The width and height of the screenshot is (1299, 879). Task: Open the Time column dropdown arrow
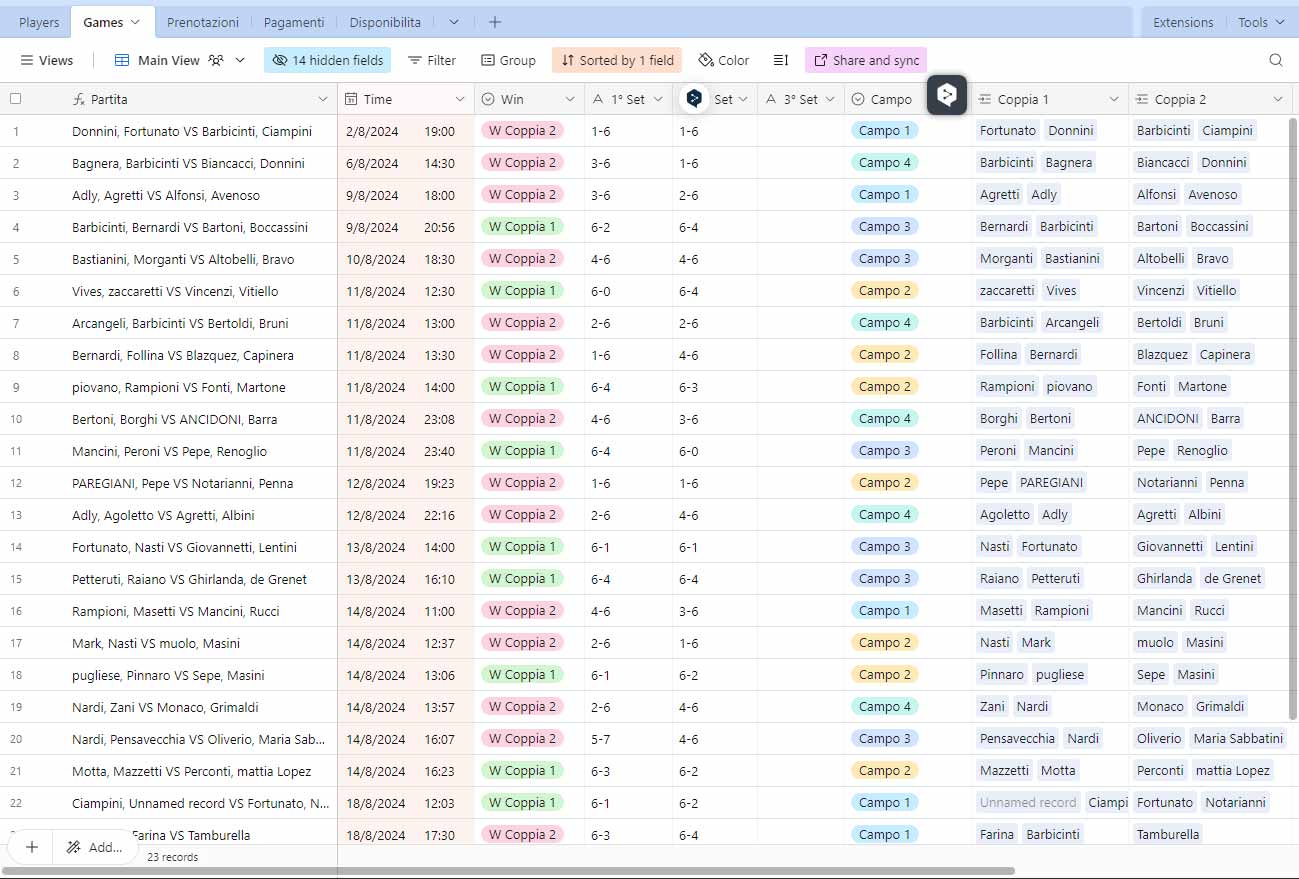[460, 99]
